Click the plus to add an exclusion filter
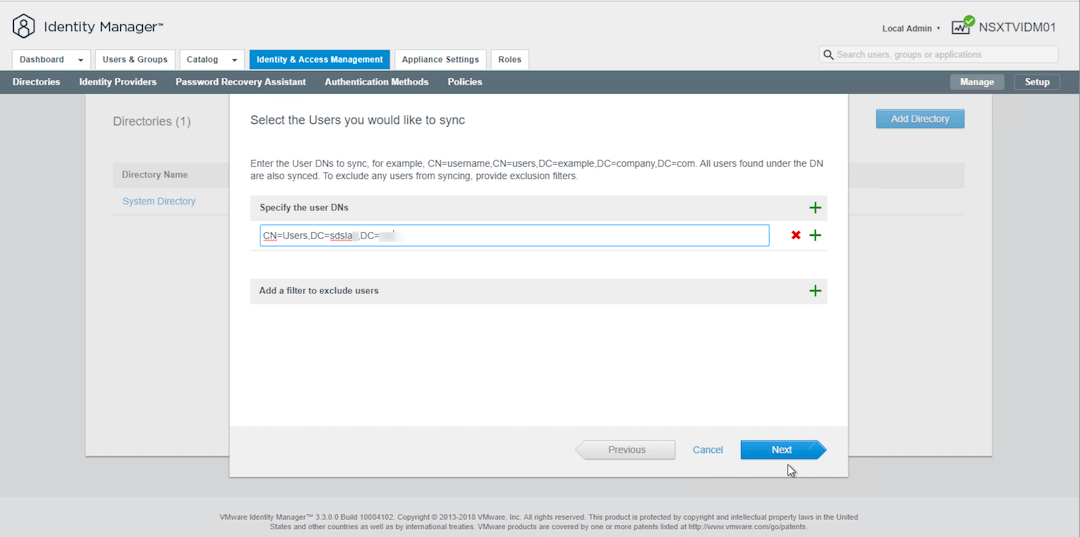Viewport: 1080px width, 537px height. pos(815,291)
